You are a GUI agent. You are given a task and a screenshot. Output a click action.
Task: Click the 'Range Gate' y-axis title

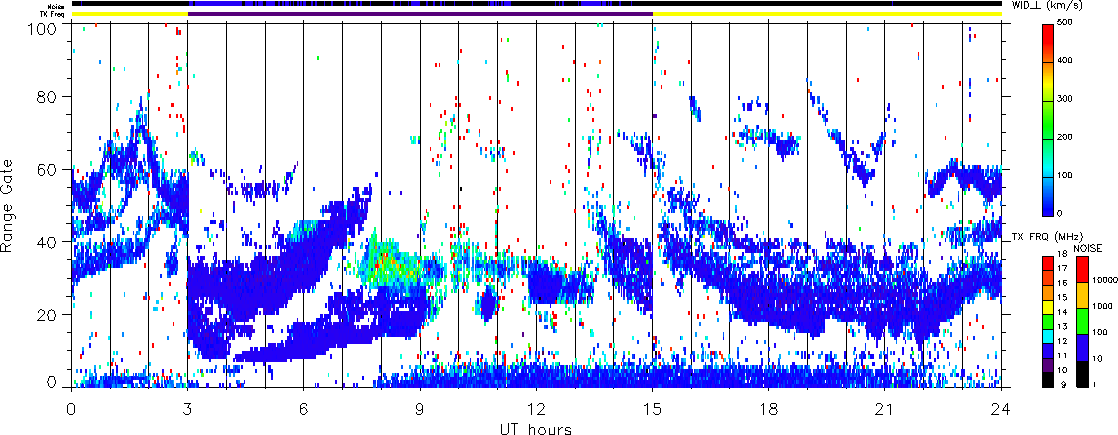click(8, 205)
